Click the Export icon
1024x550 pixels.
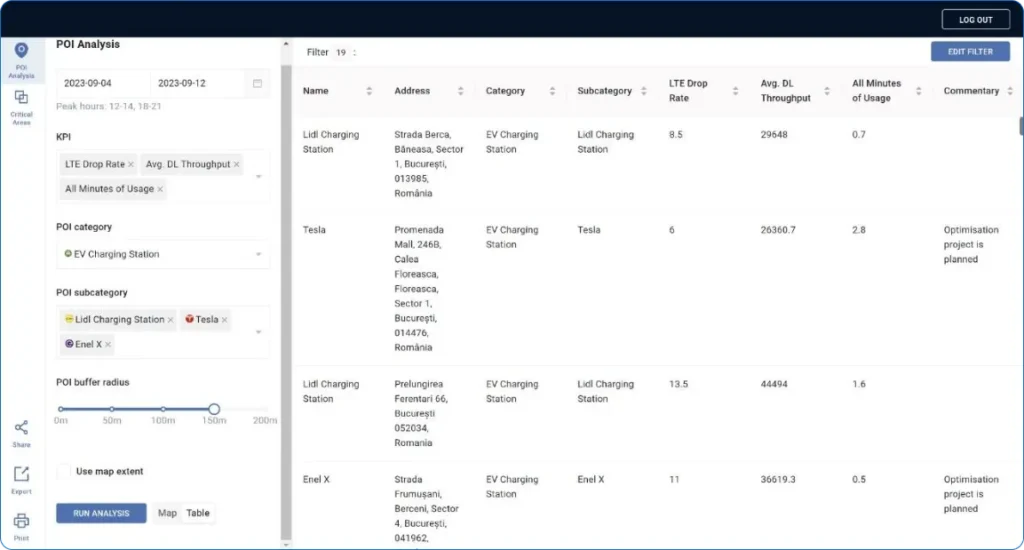pos(21,477)
